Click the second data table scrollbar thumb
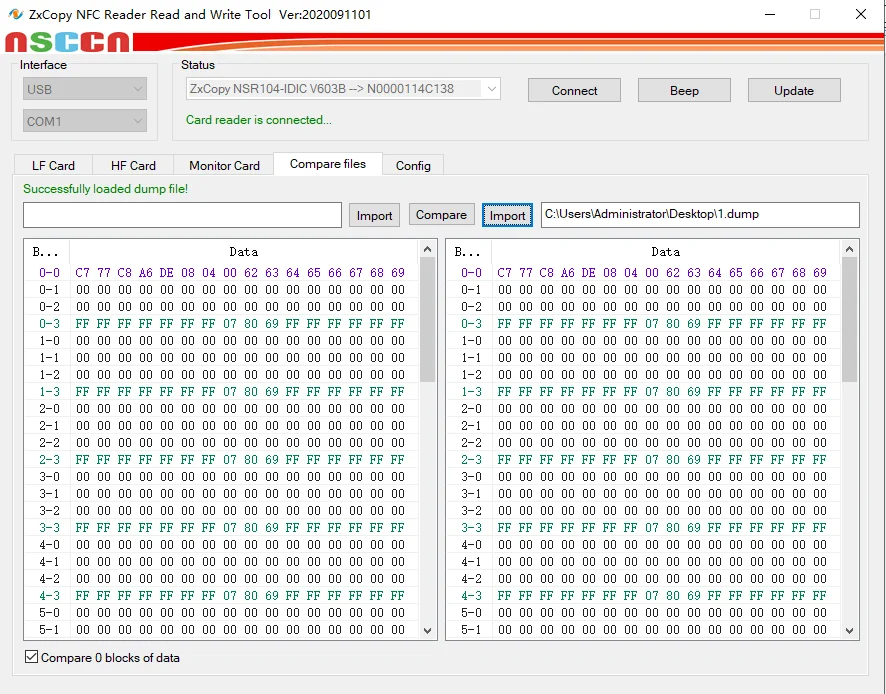 [849, 320]
